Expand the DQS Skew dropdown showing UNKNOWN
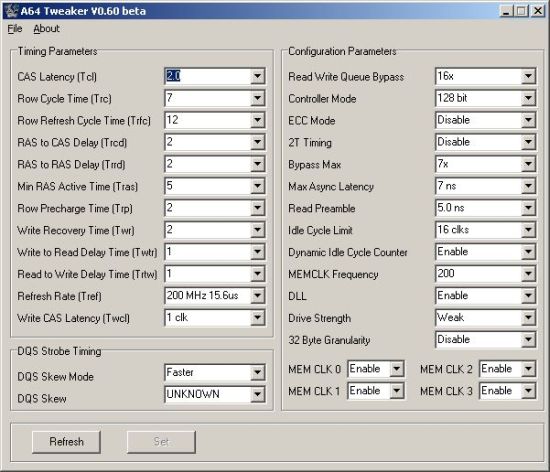550x472 pixels. pyautogui.click(x=257, y=395)
